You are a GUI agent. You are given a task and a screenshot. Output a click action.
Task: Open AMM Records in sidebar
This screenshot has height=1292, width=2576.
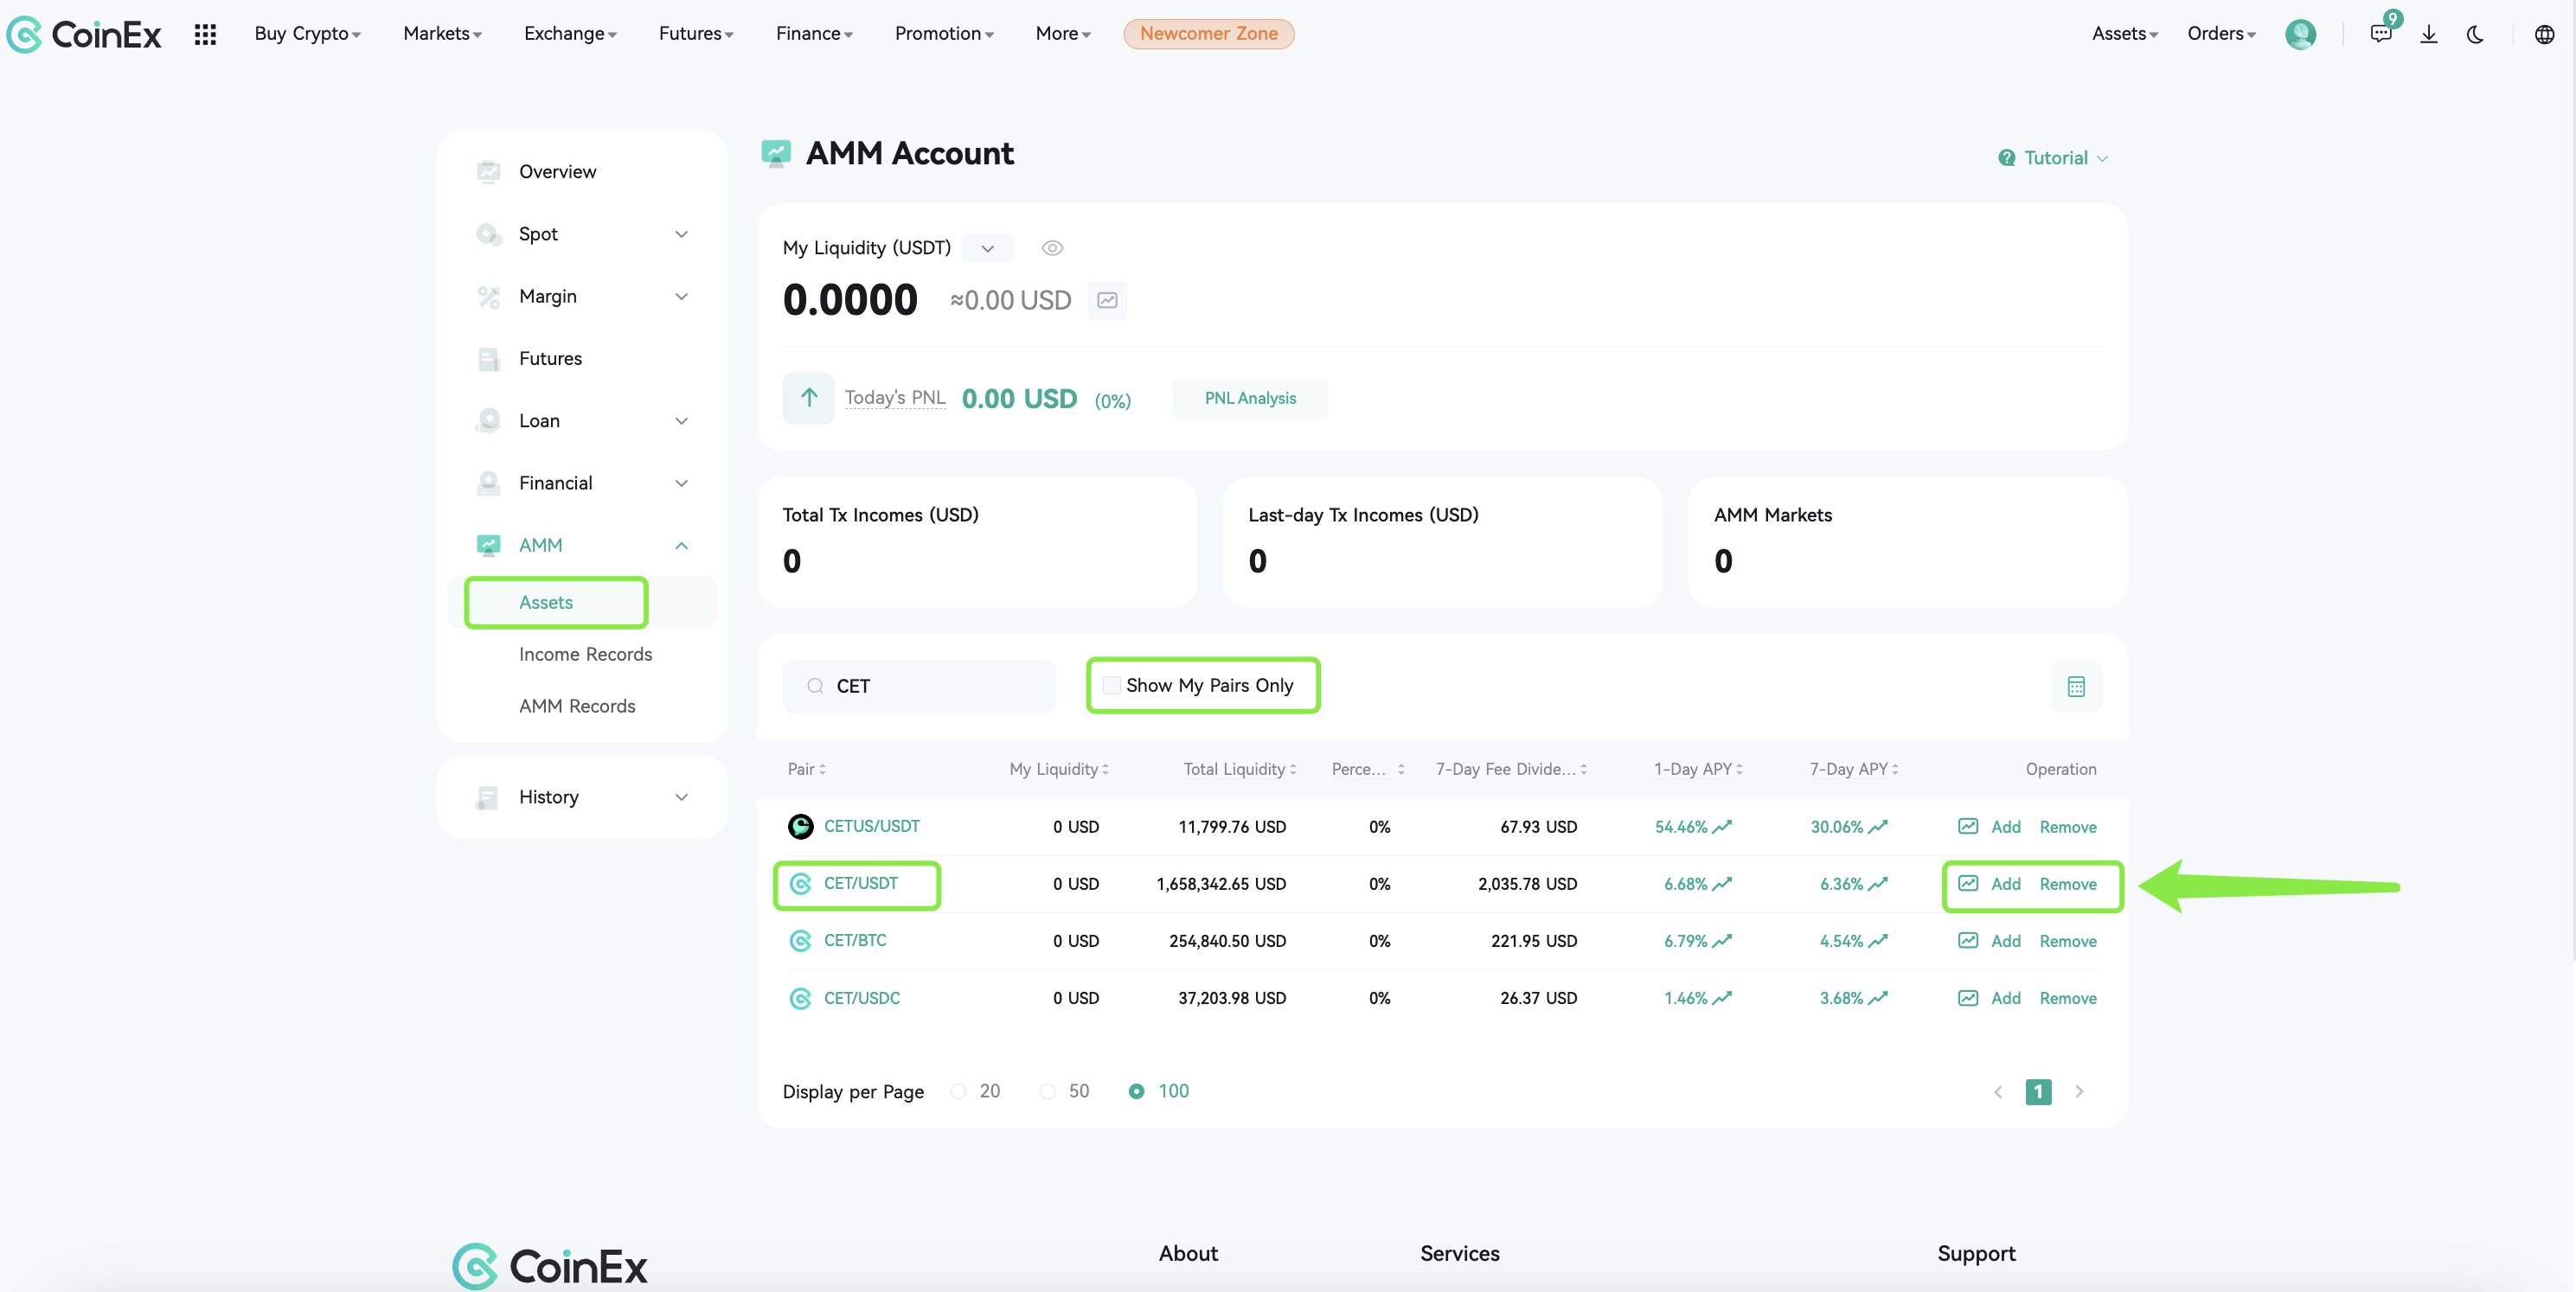(577, 706)
